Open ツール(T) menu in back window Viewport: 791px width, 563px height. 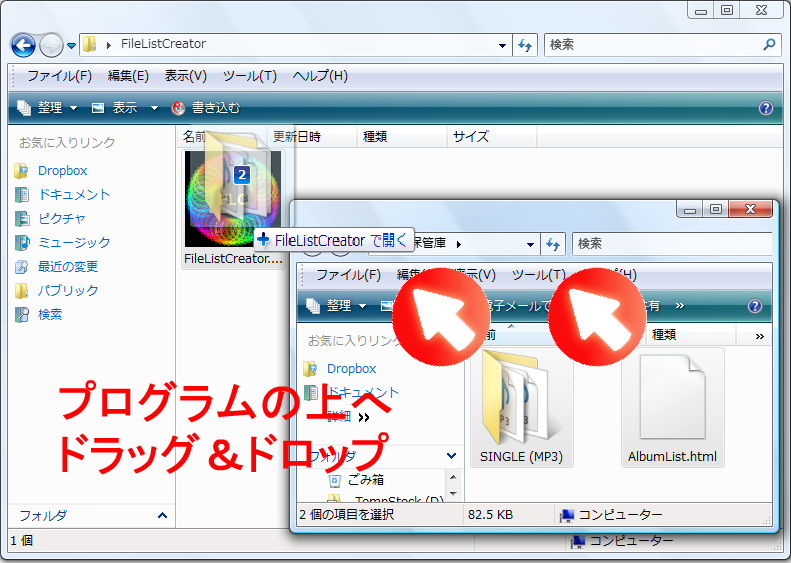250,76
